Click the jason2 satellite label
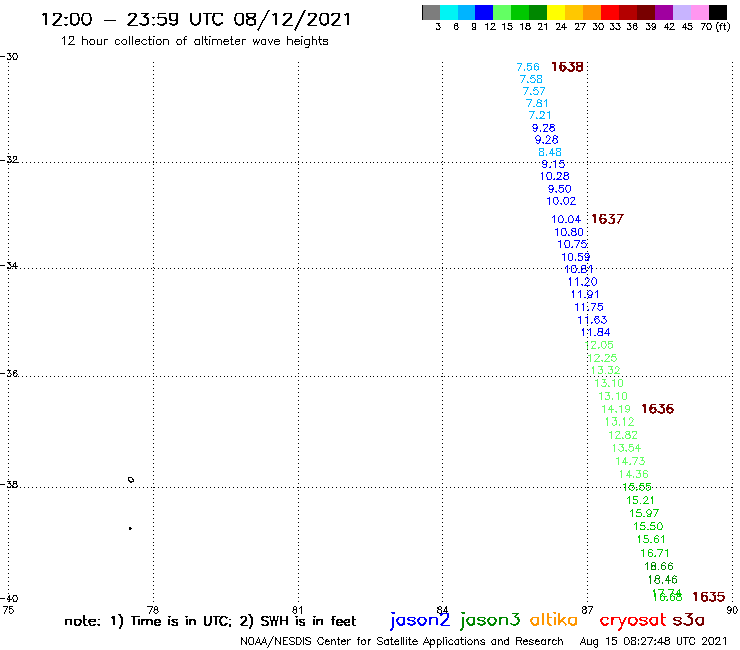This screenshot has width=740, height=650. tap(420, 620)
